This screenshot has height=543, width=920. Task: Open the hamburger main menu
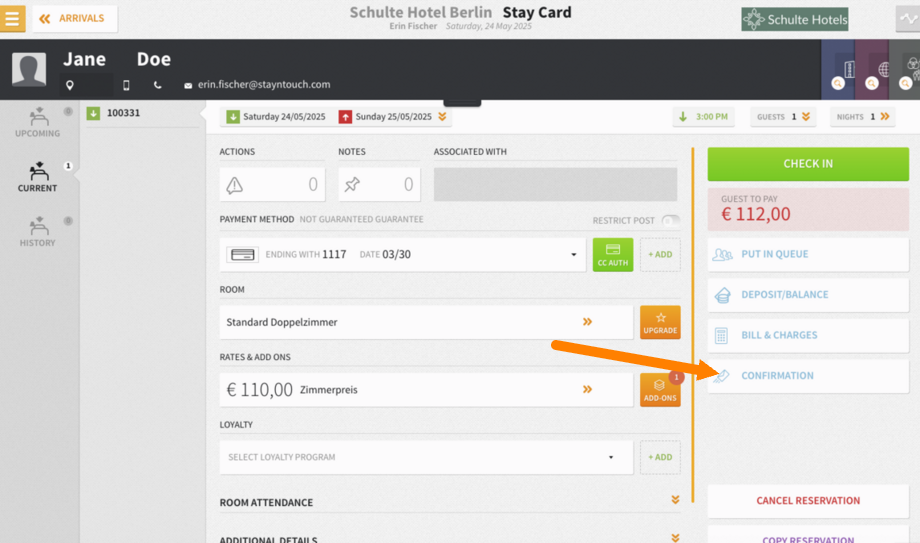click(12, 18)
